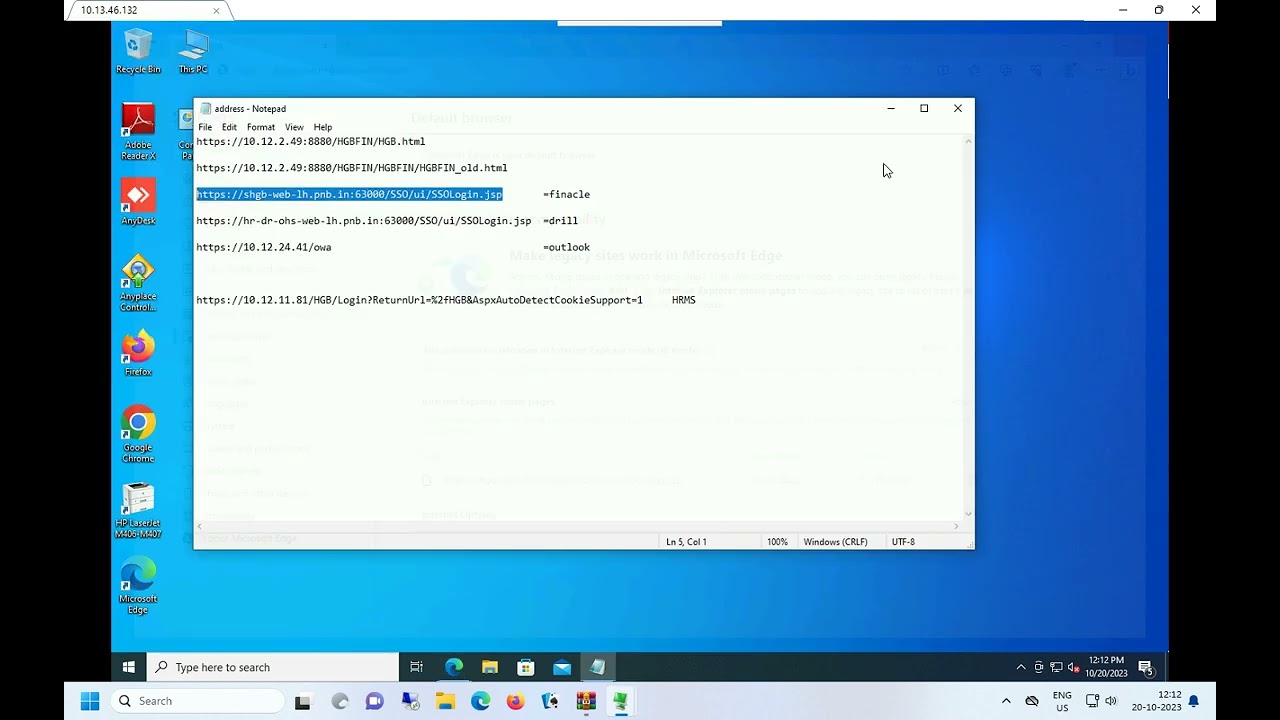This screenshot has height=720, width=1280.
Task: Launch Firefox from the remote desktop
Action: [x=138, y=354]
